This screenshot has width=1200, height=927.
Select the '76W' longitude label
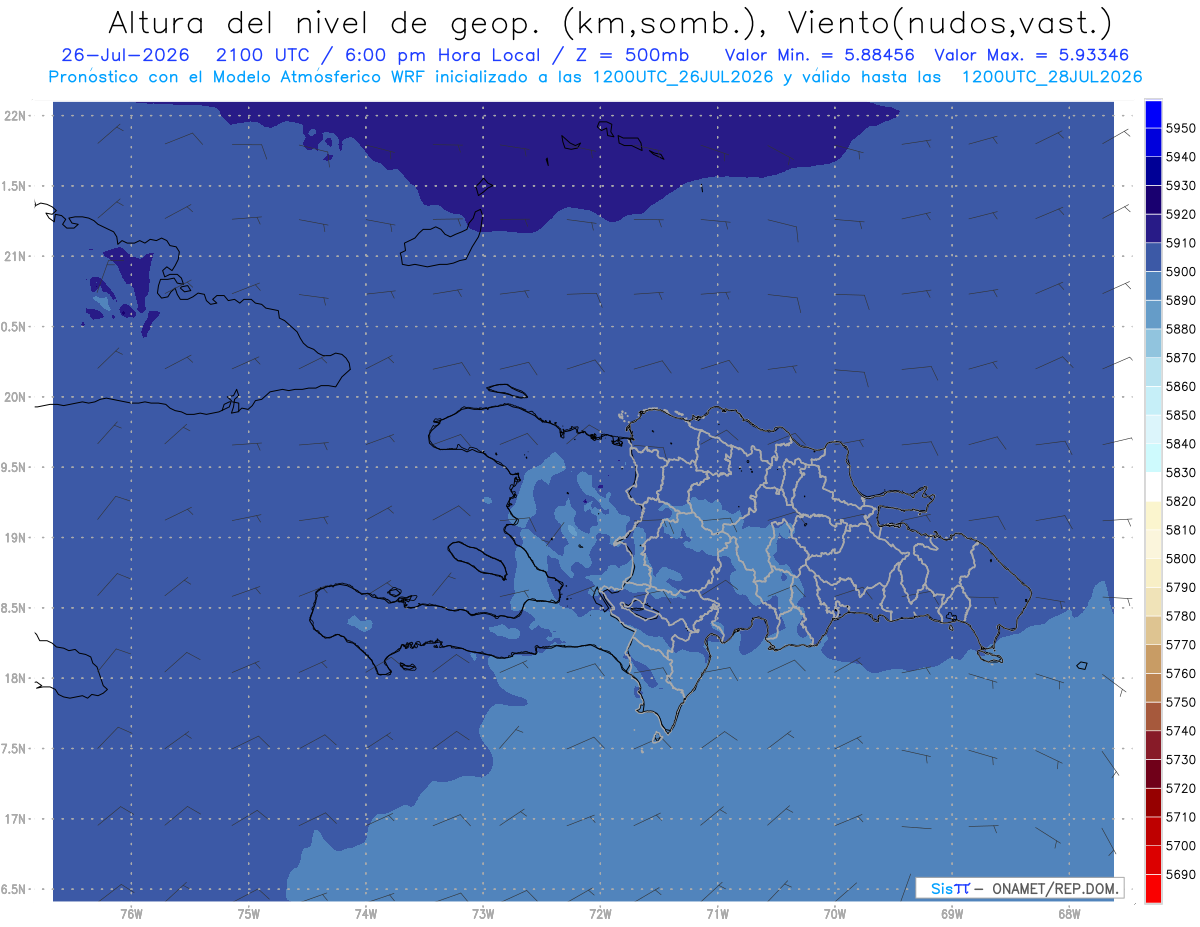point(131,914)
